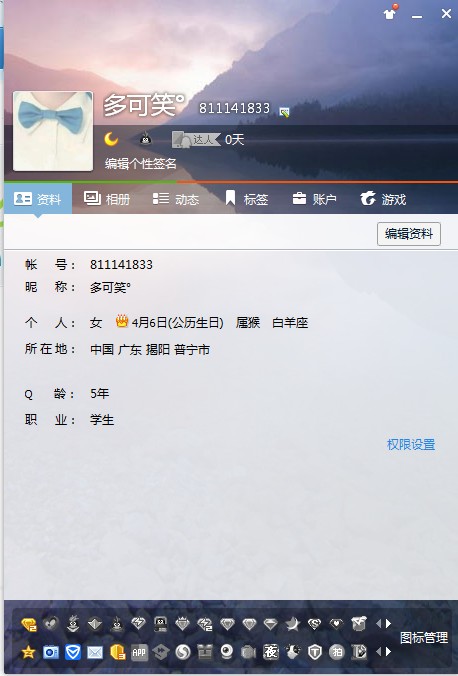Click the gold diamond VIP icon

(x=29, y=624)
